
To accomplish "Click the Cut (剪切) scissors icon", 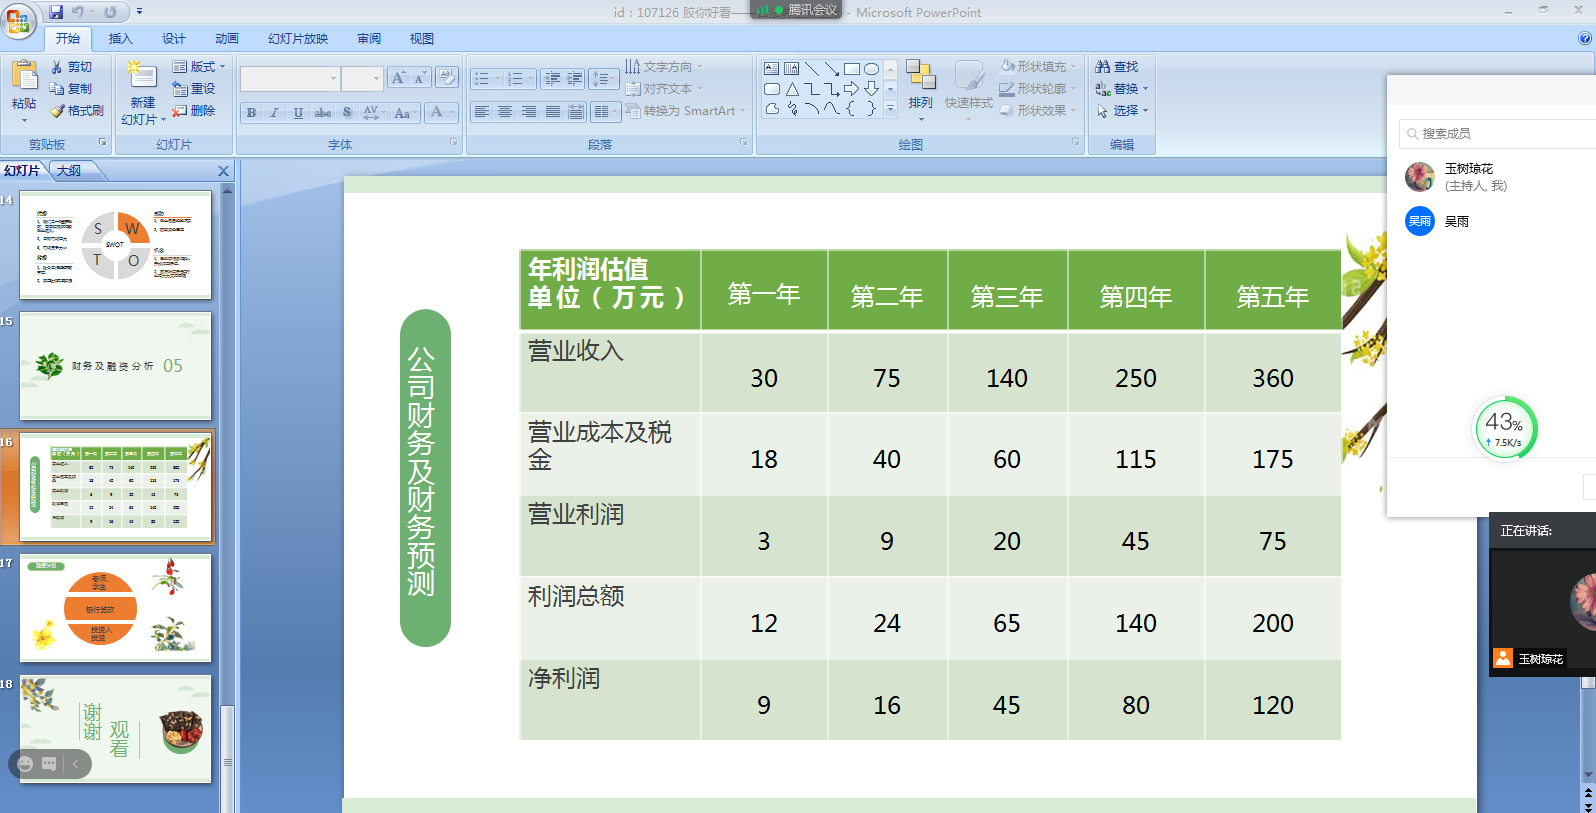I will click(57, 67).
